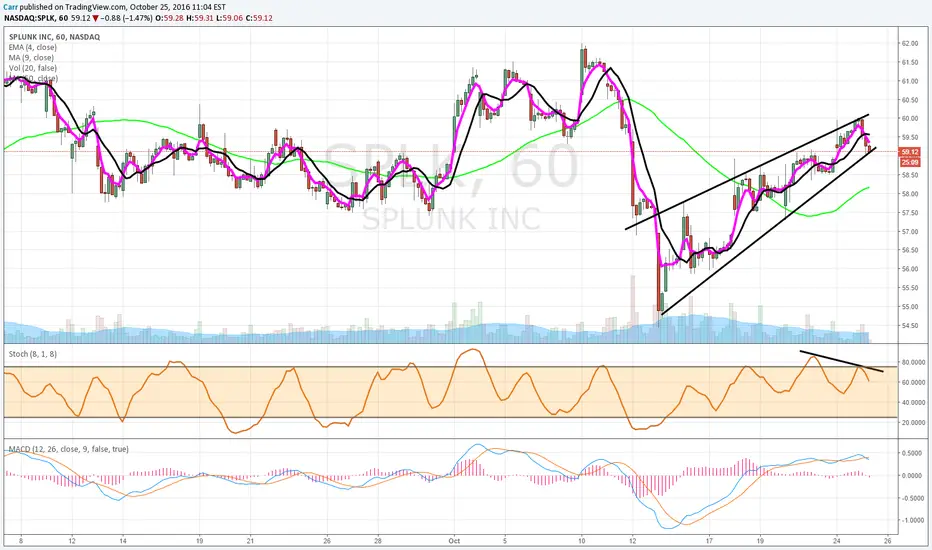This screenshot has width=932, height=550.
Task: Click the '8' date axis label
Action: tap(21, 541)
